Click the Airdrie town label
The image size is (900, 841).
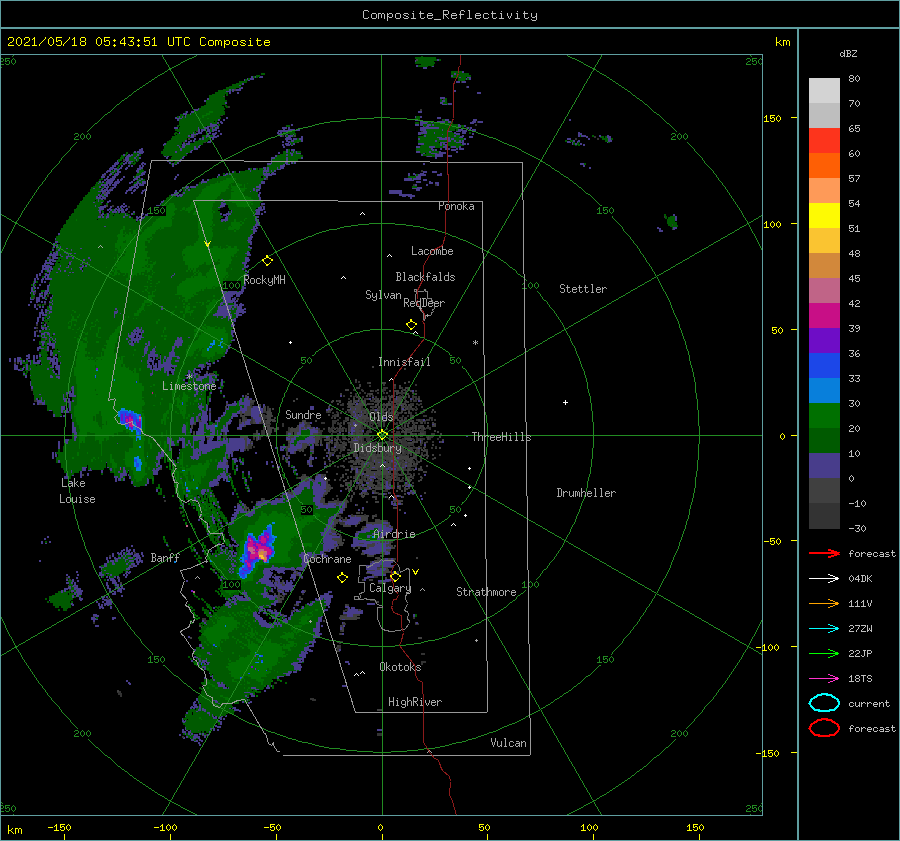coord(394,534)
